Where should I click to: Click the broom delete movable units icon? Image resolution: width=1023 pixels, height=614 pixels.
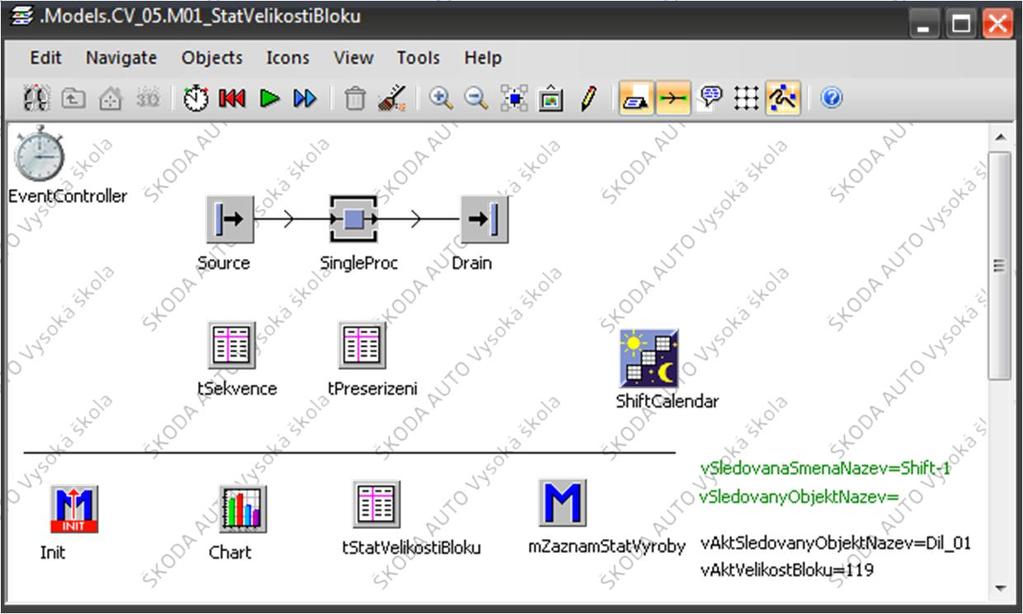coord(392,99)
